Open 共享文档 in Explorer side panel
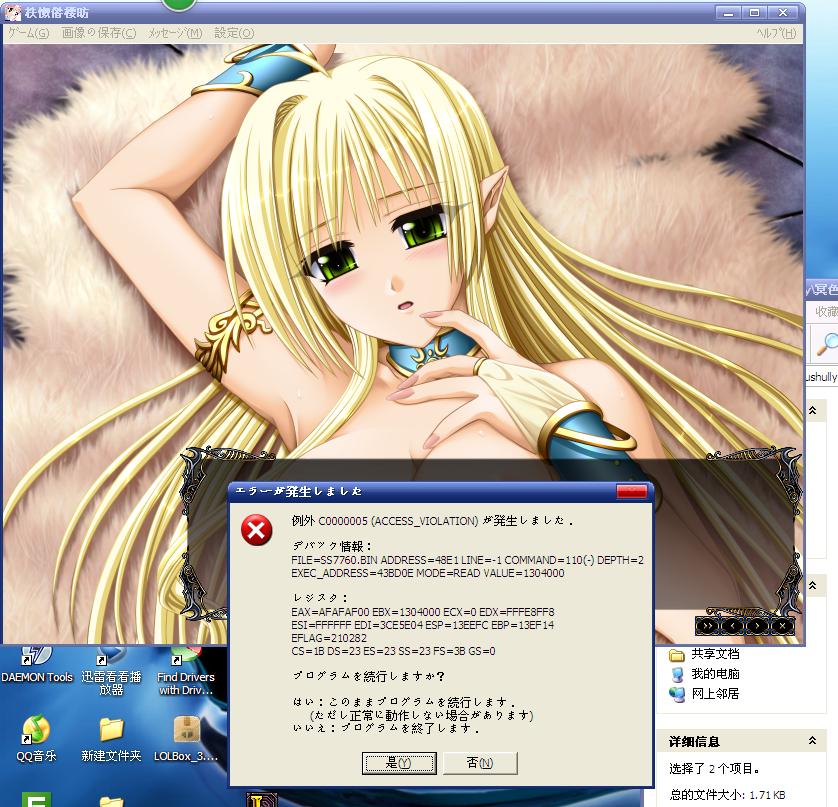 705,654
